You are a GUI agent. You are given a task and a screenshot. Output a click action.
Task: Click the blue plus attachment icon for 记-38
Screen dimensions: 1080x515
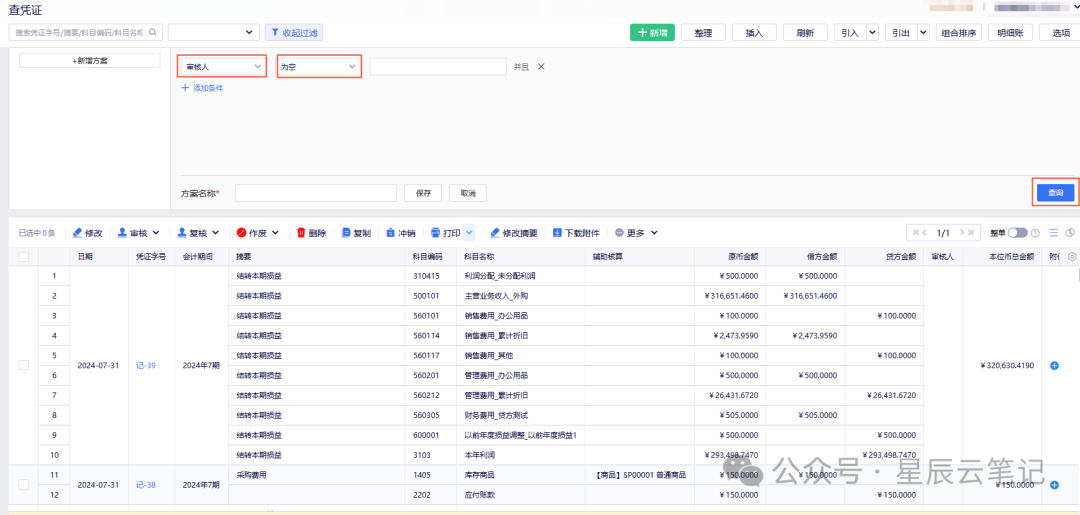[x=1054, y=485]
